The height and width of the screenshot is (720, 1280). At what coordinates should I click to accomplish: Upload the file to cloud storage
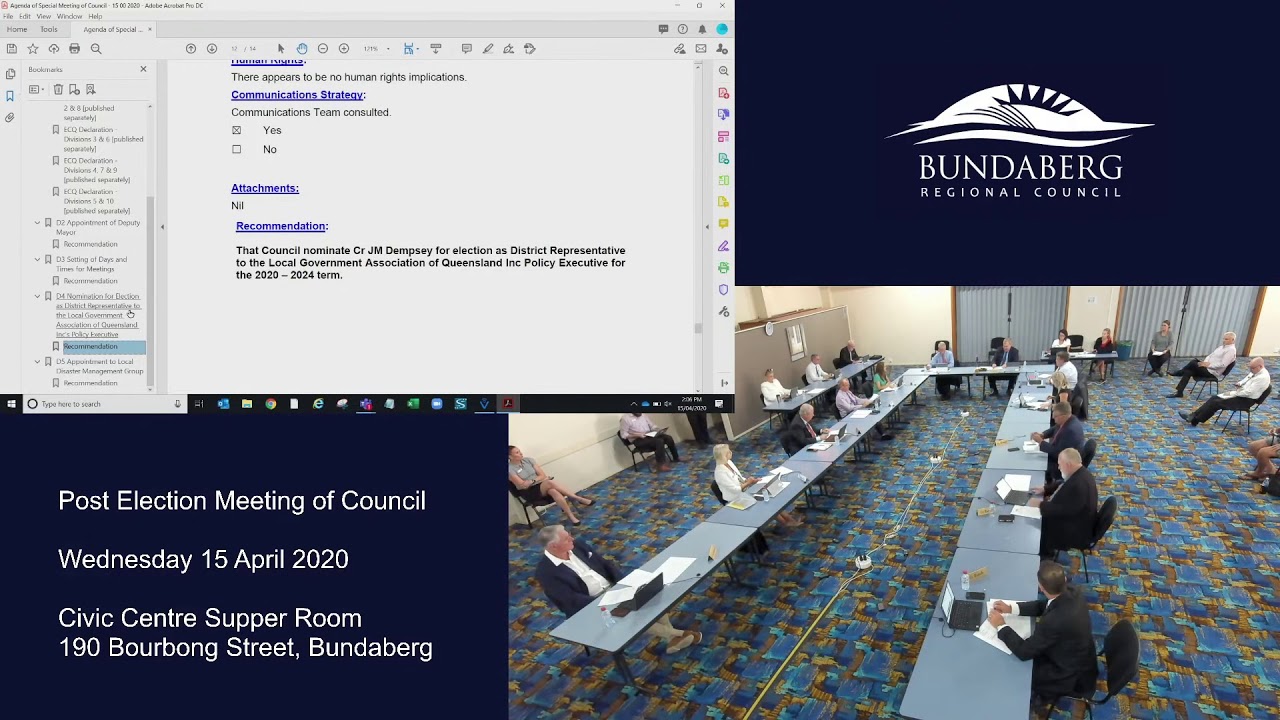pos(54,48)
